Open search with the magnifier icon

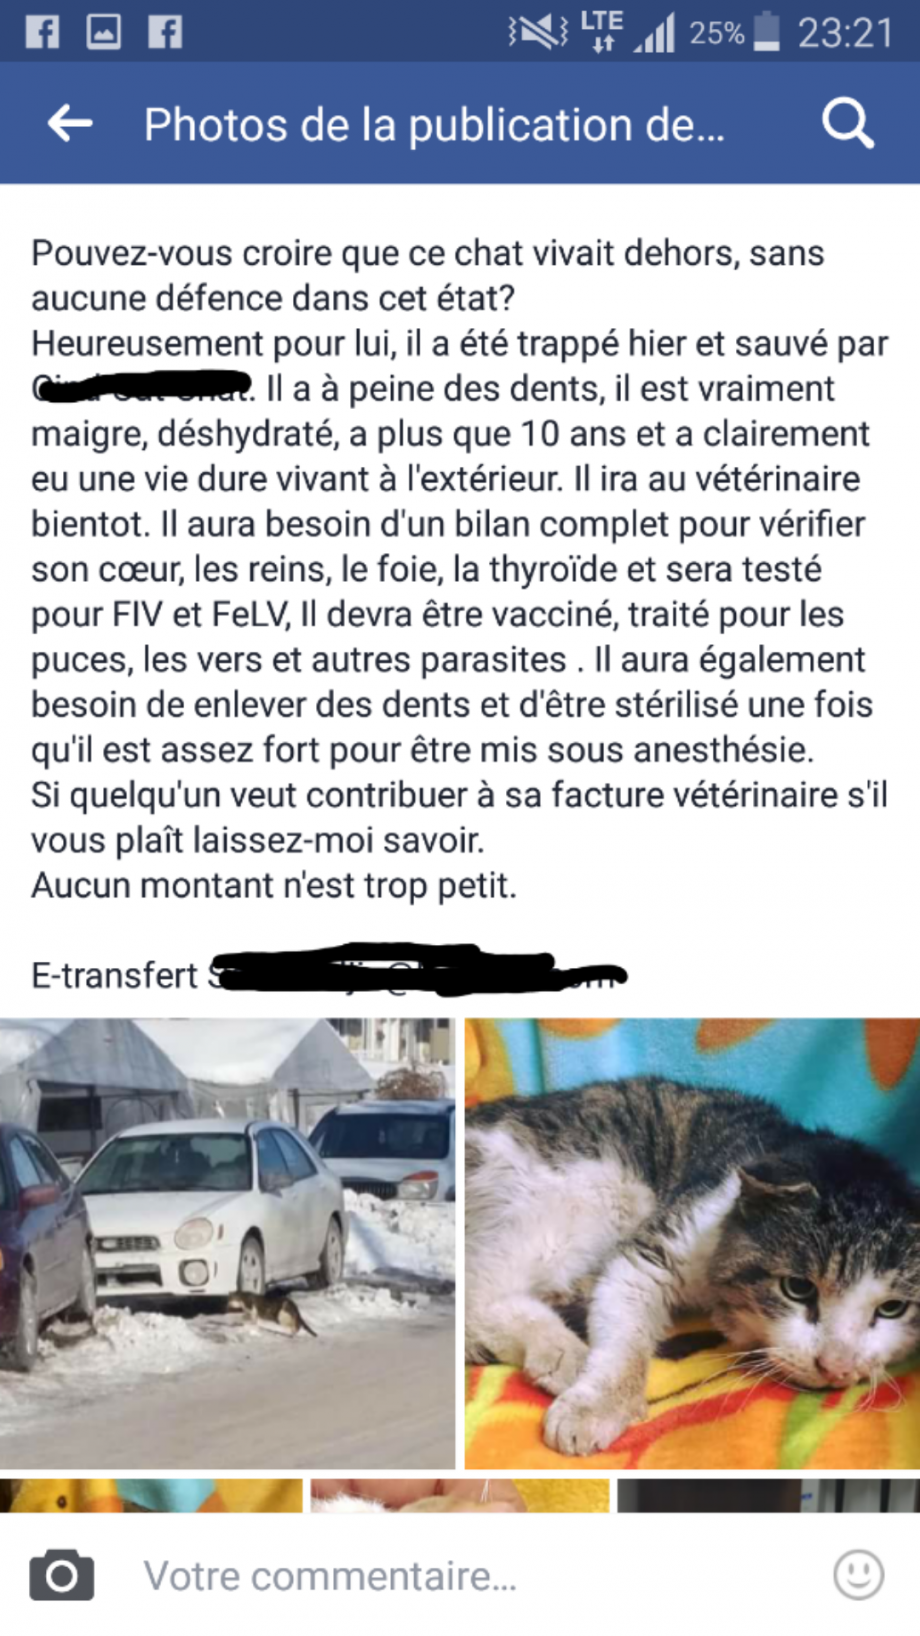coord(848,124)
